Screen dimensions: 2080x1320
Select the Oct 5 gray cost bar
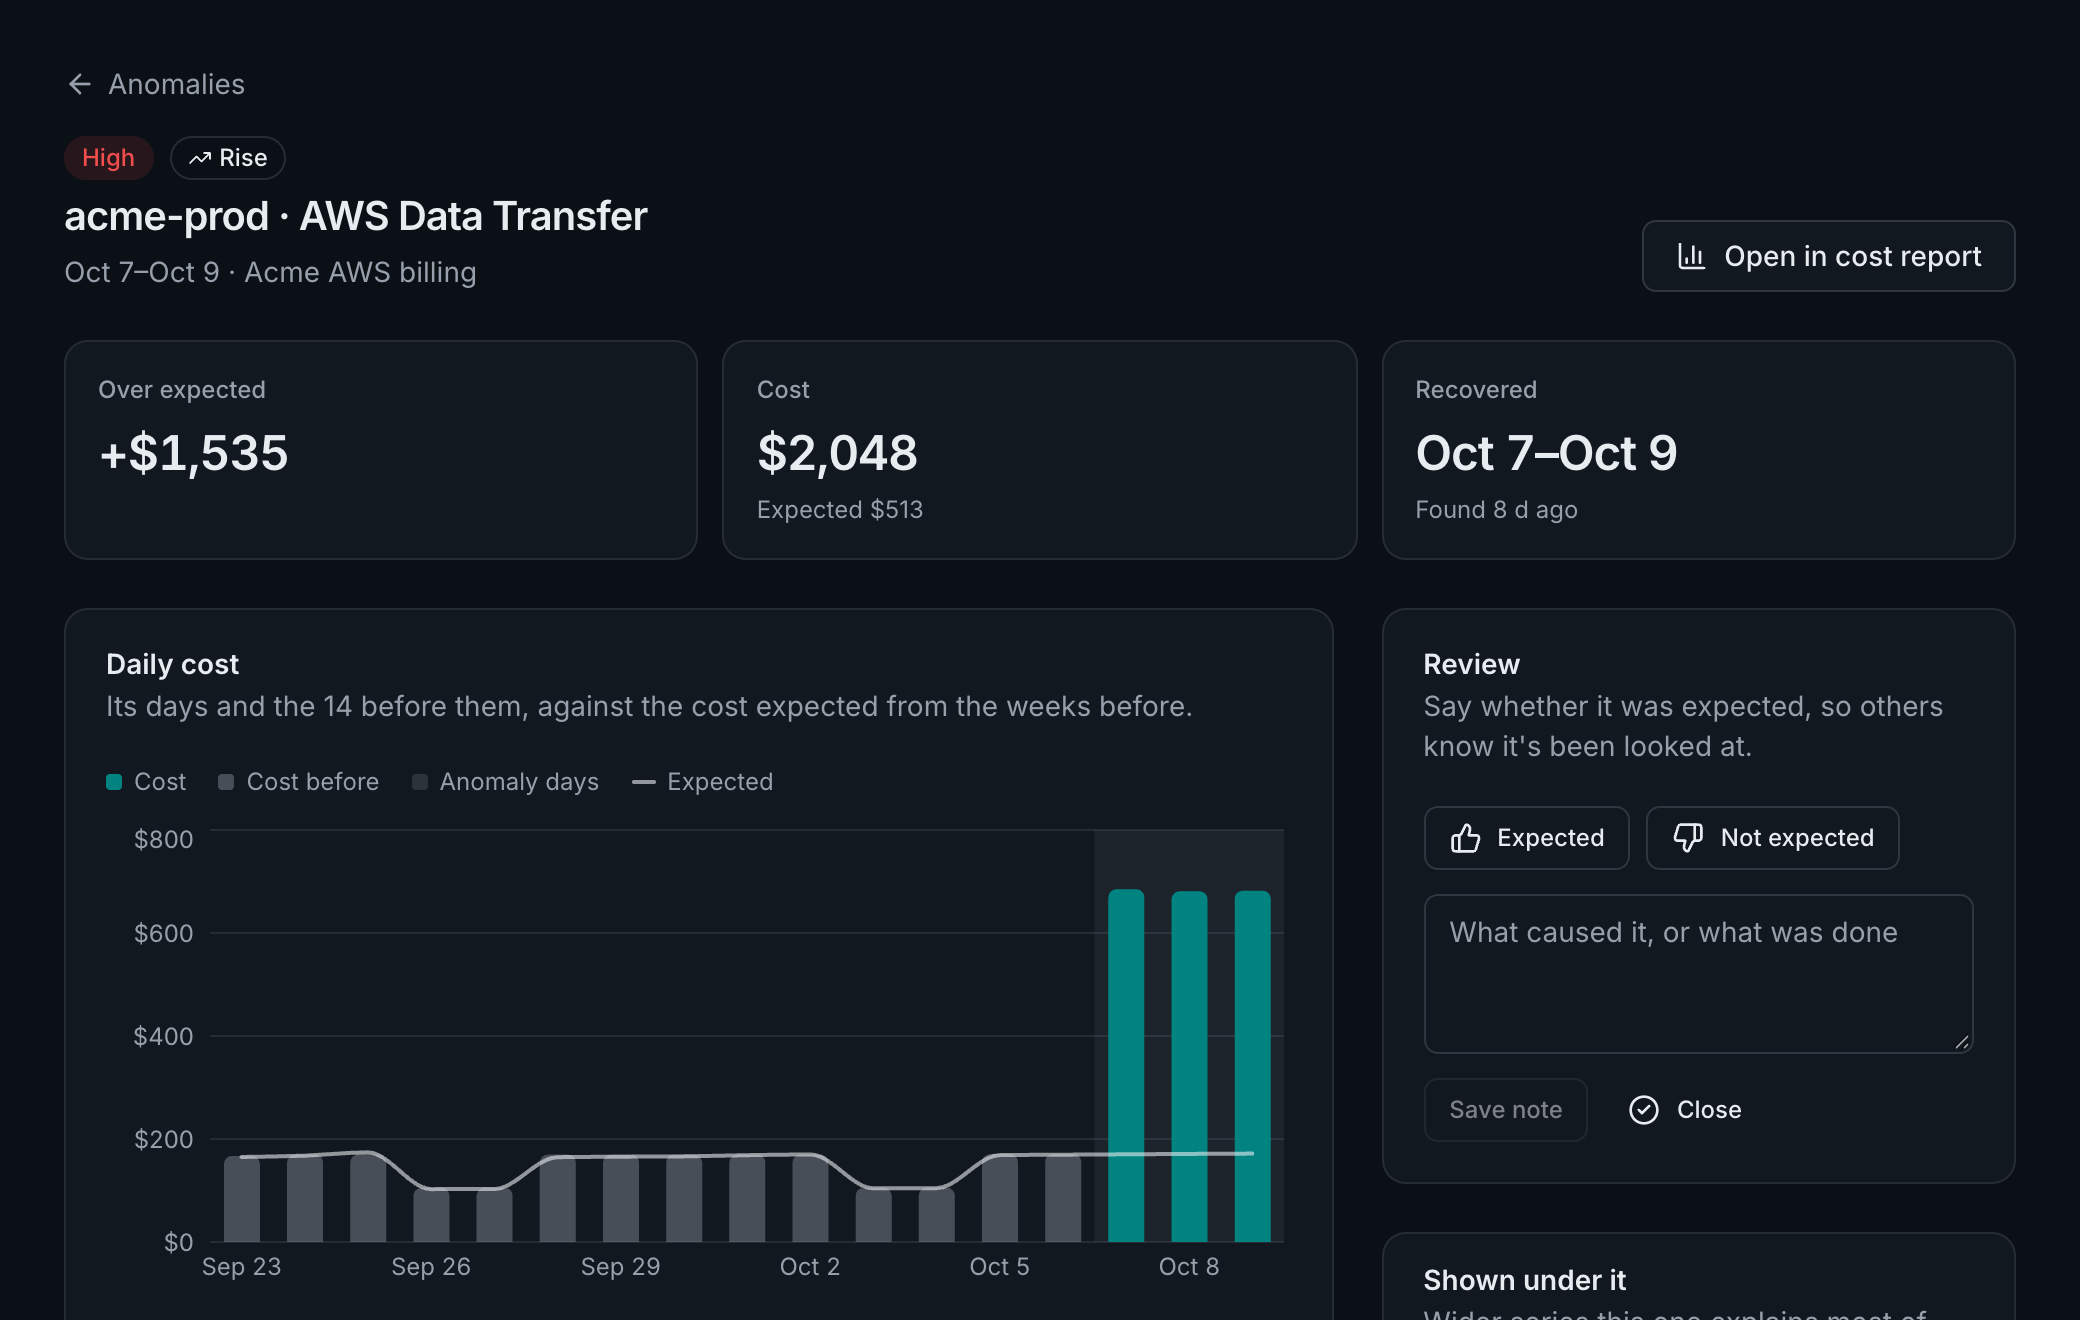coord(1000,1198)
